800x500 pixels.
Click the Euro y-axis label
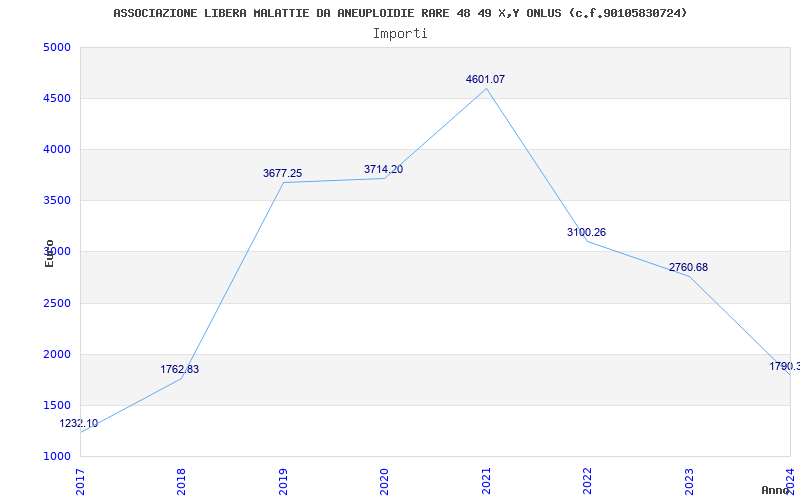[49, 253]
